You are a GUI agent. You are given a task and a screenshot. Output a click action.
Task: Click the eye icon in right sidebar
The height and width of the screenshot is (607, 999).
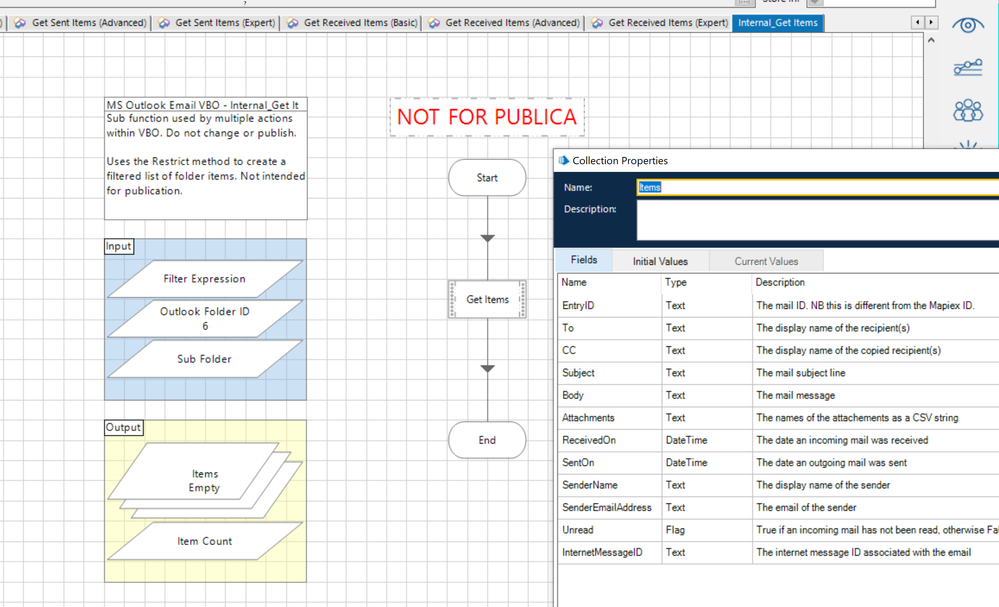967,25
